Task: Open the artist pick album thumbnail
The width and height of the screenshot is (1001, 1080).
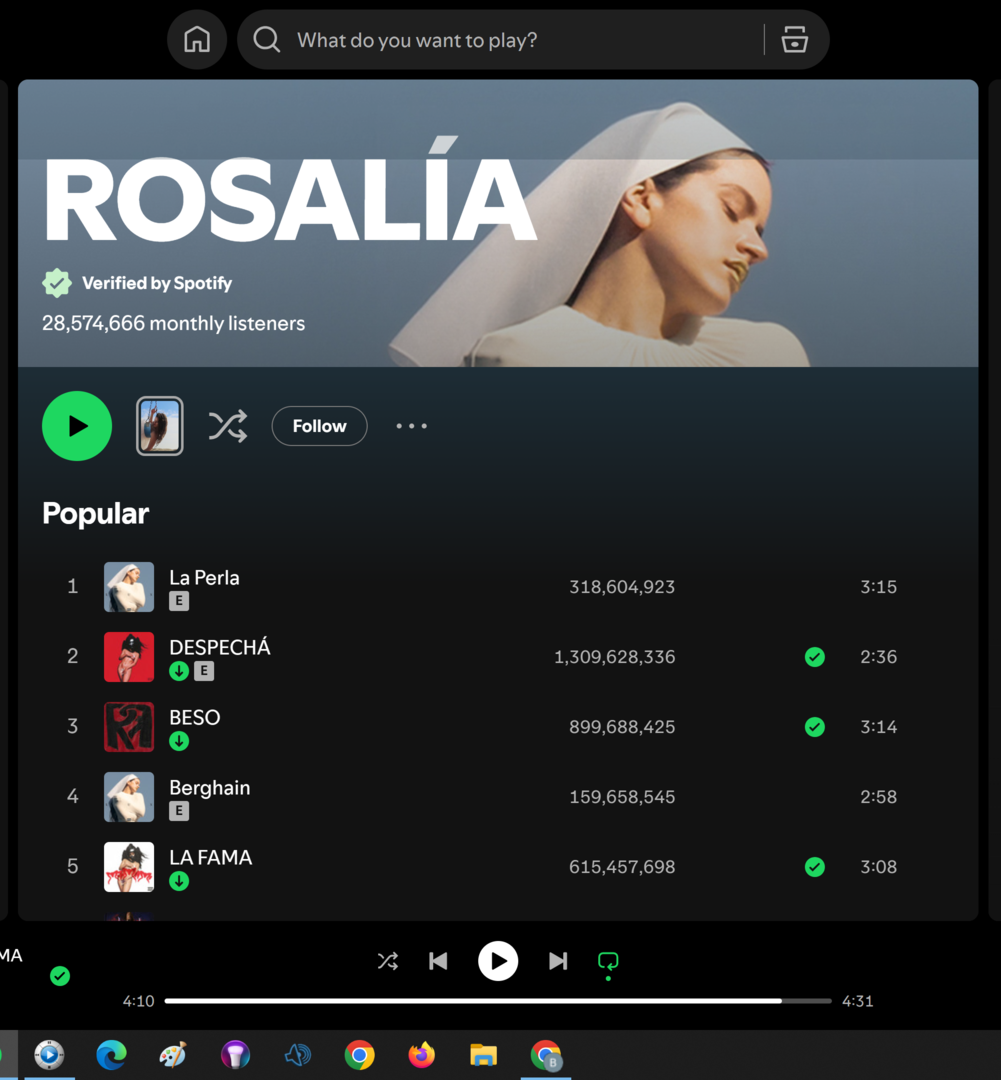Action: [160, 426]
